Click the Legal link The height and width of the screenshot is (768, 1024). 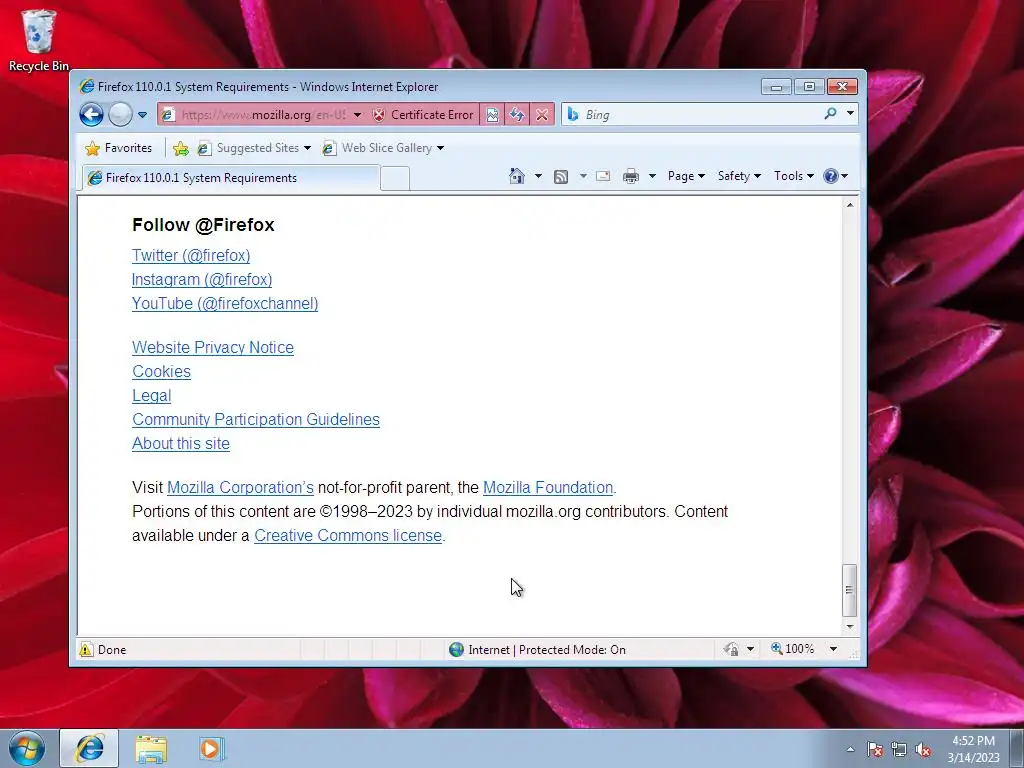(152, 396)
